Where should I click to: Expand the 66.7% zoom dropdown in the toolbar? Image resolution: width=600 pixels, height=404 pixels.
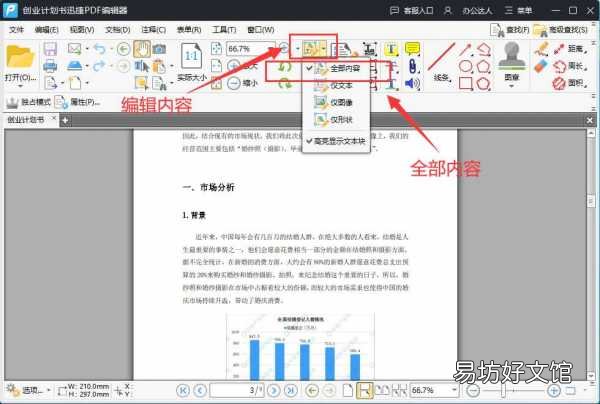point(271,49)
